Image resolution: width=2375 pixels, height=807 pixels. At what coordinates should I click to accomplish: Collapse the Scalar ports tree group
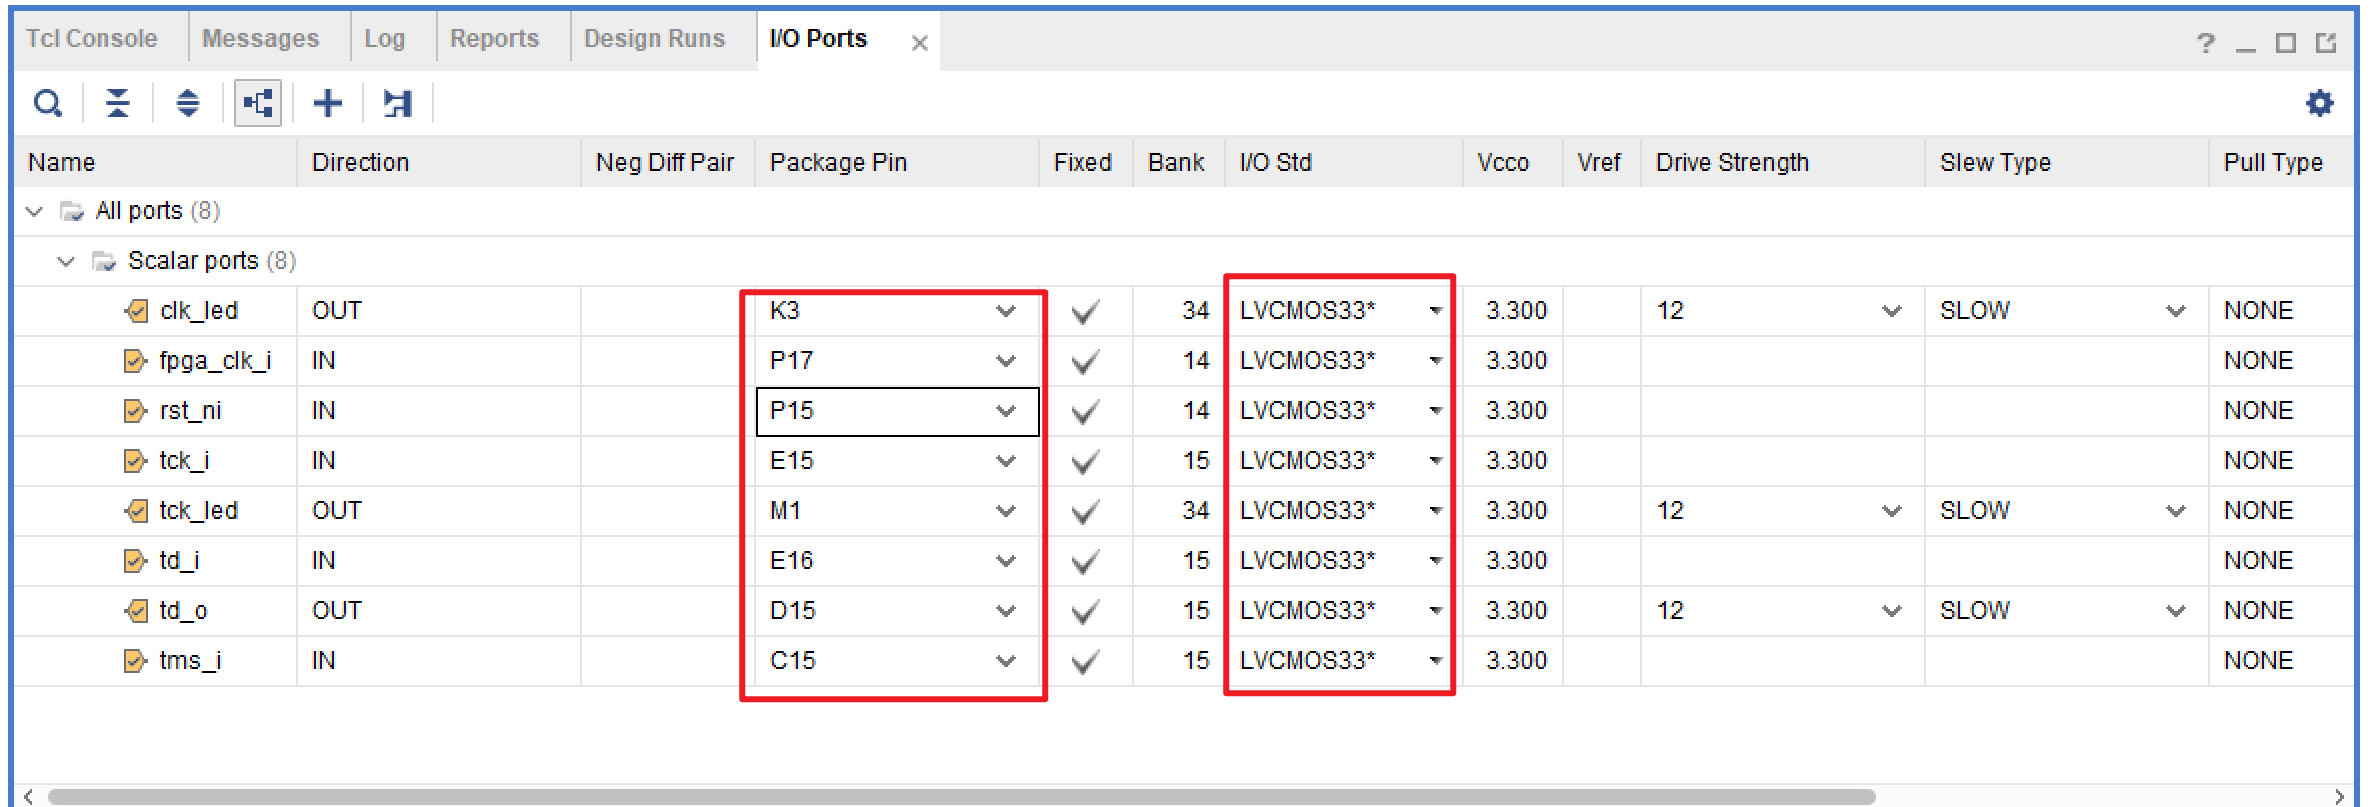[66, 261]
